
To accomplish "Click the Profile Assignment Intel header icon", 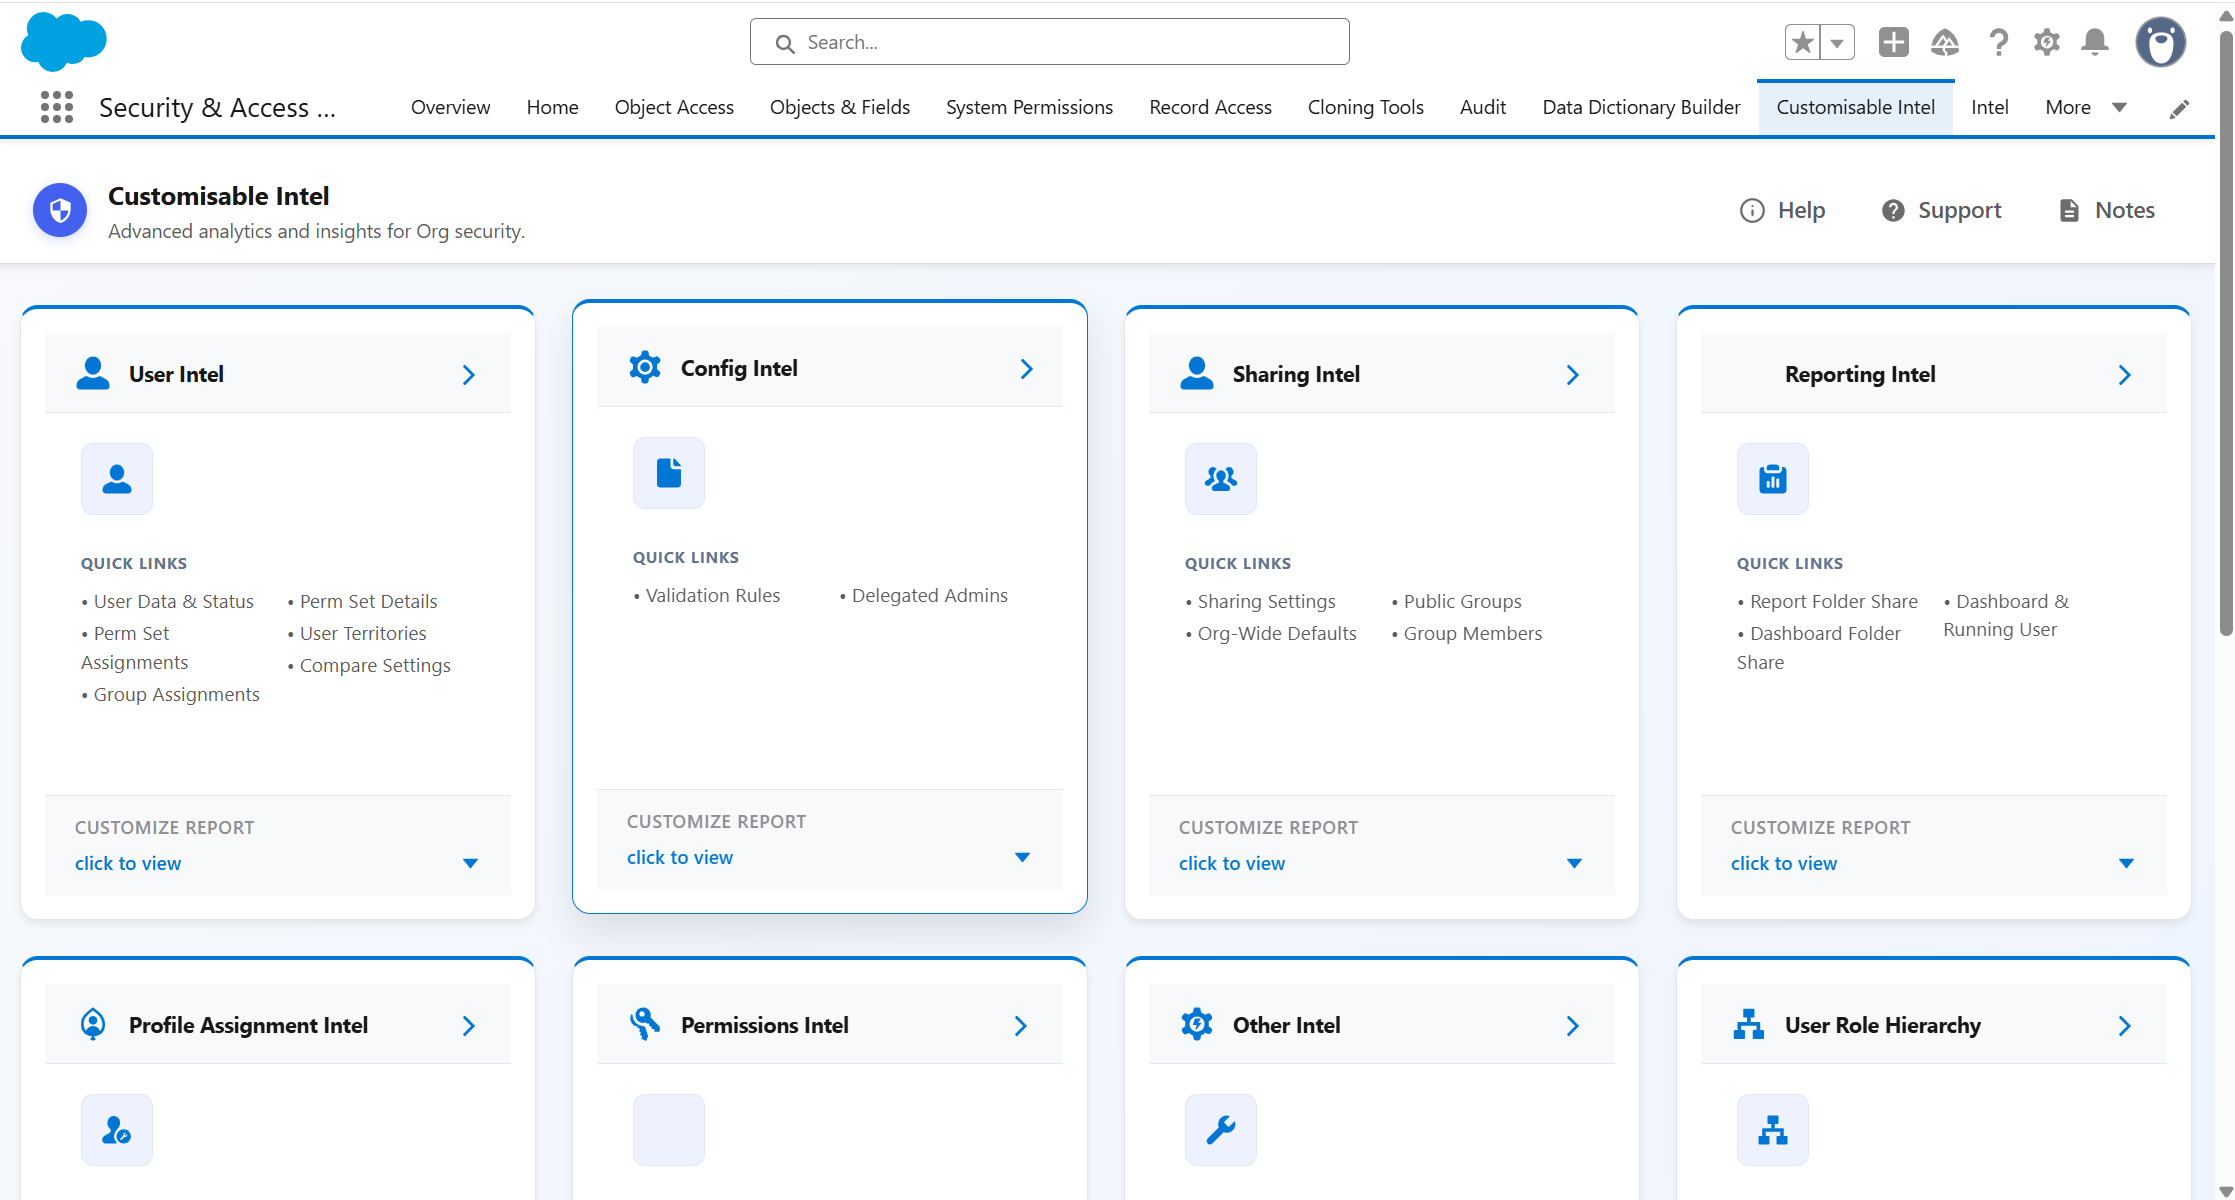I will pos(93,1025).
